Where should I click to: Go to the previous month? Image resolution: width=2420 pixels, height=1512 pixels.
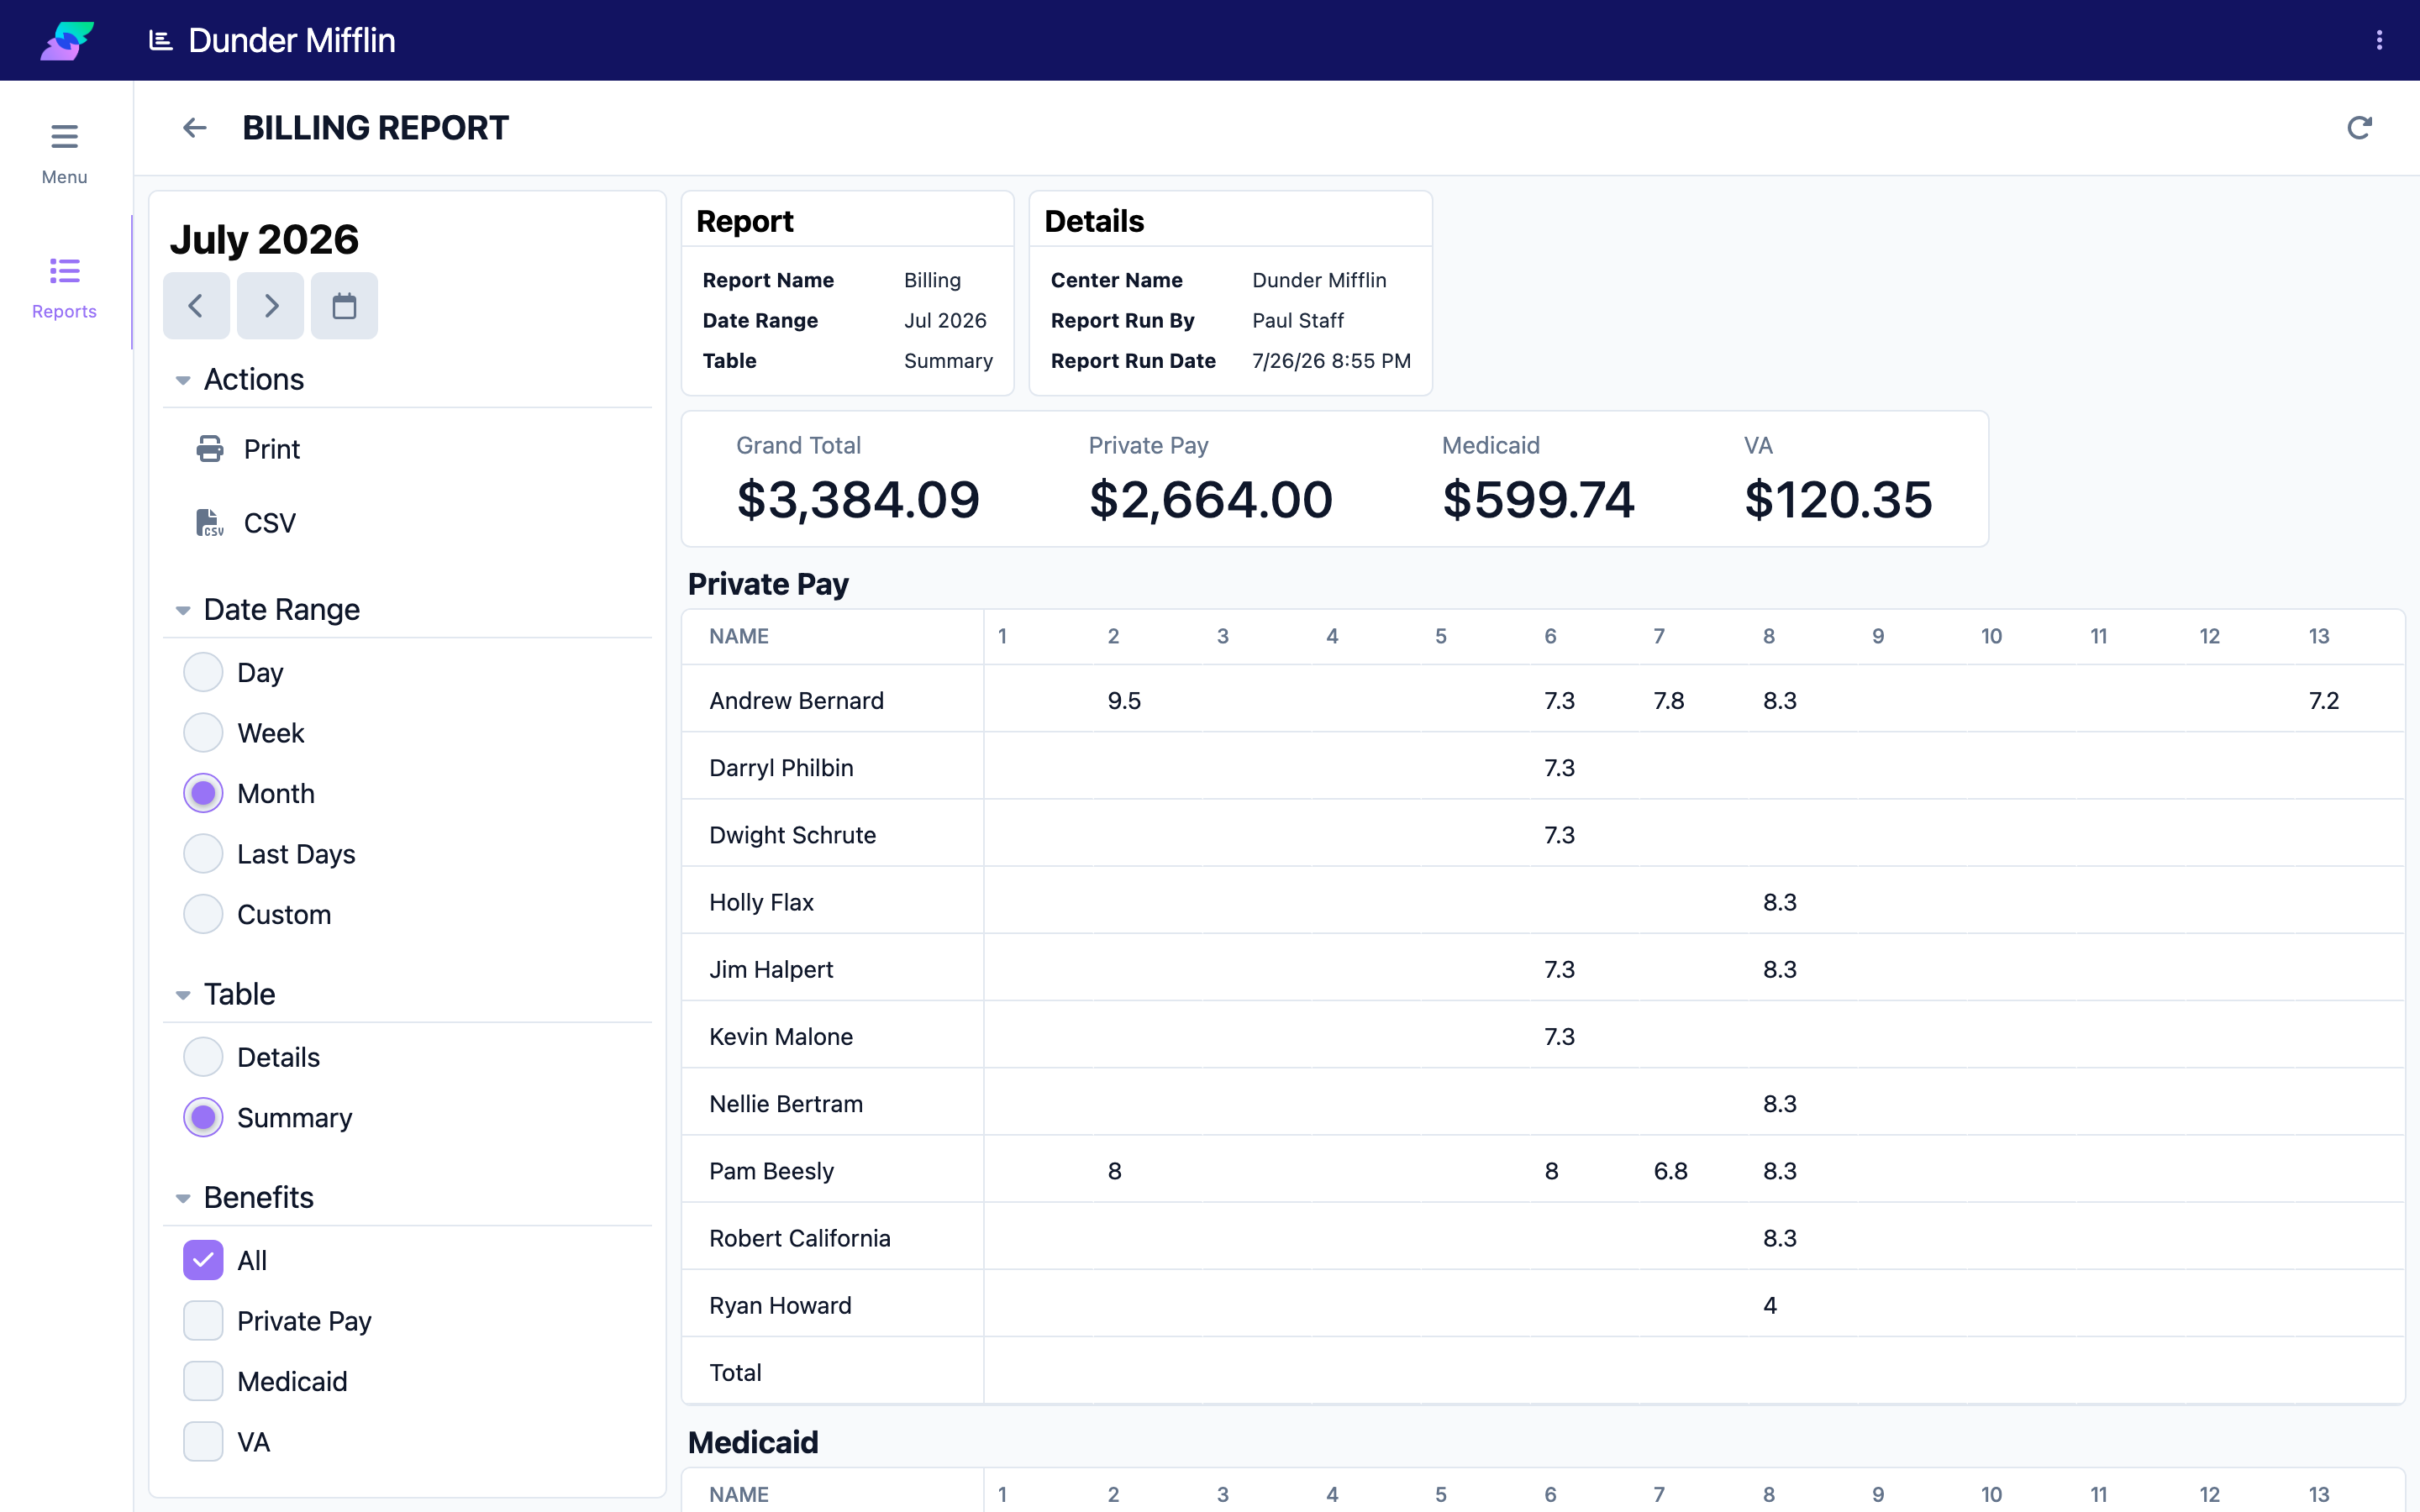click(x=196, y=306)
